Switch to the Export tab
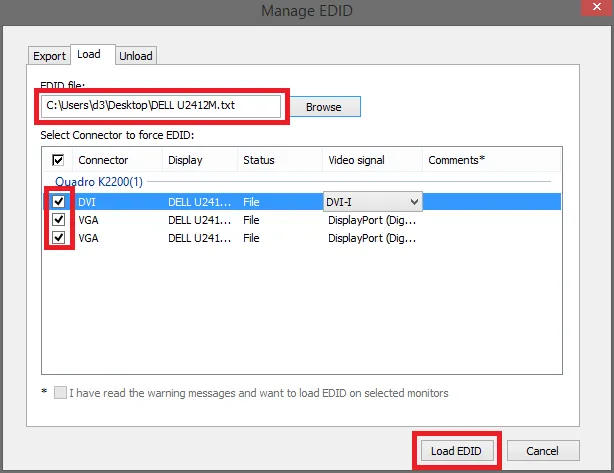The height and width of the screenshot is (473, 614). pyautogui.click(x=49, y=56)
